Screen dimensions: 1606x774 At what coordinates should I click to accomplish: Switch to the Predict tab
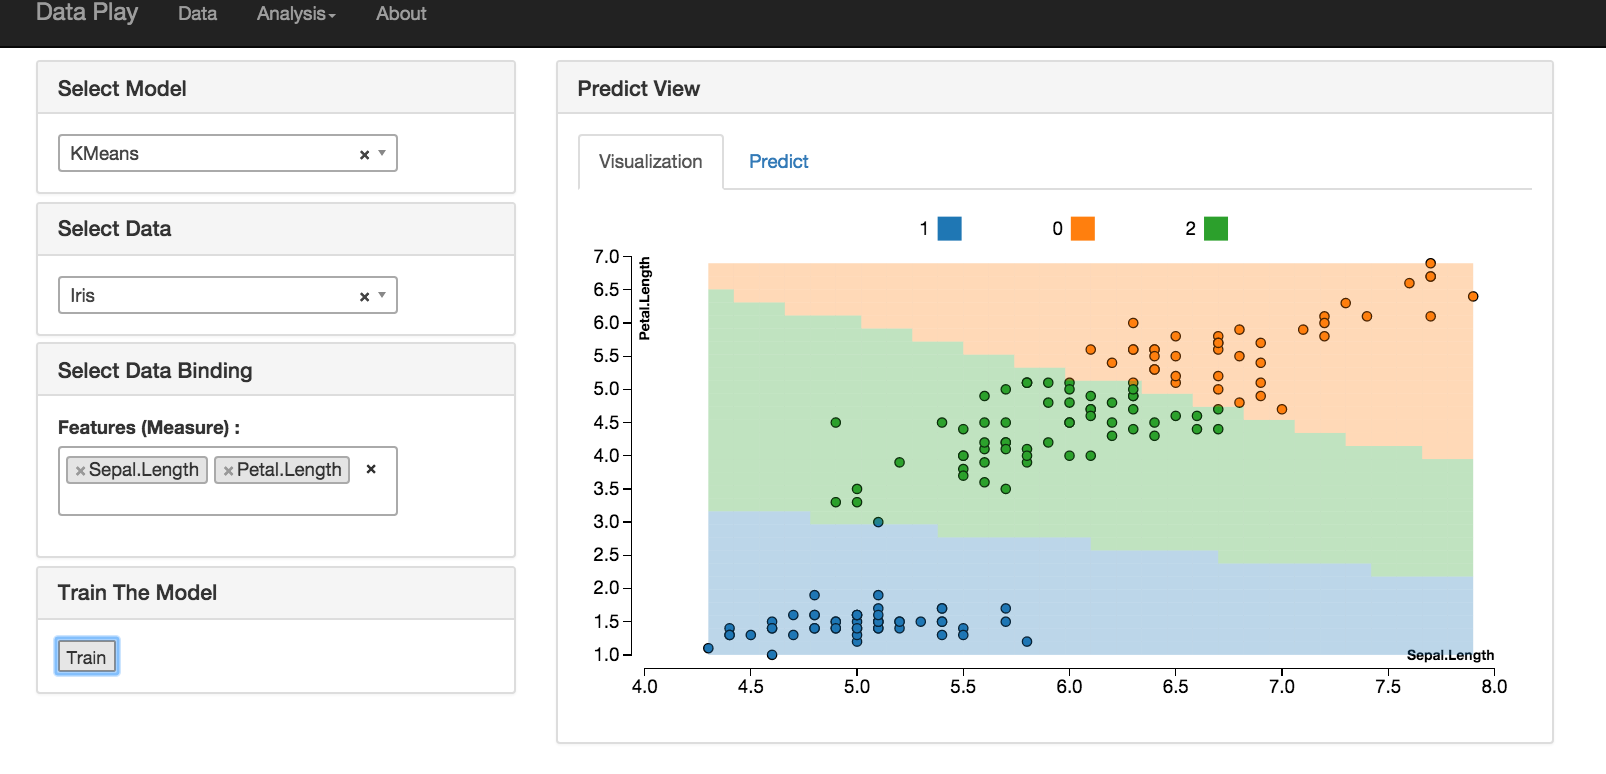pos(778,162)
